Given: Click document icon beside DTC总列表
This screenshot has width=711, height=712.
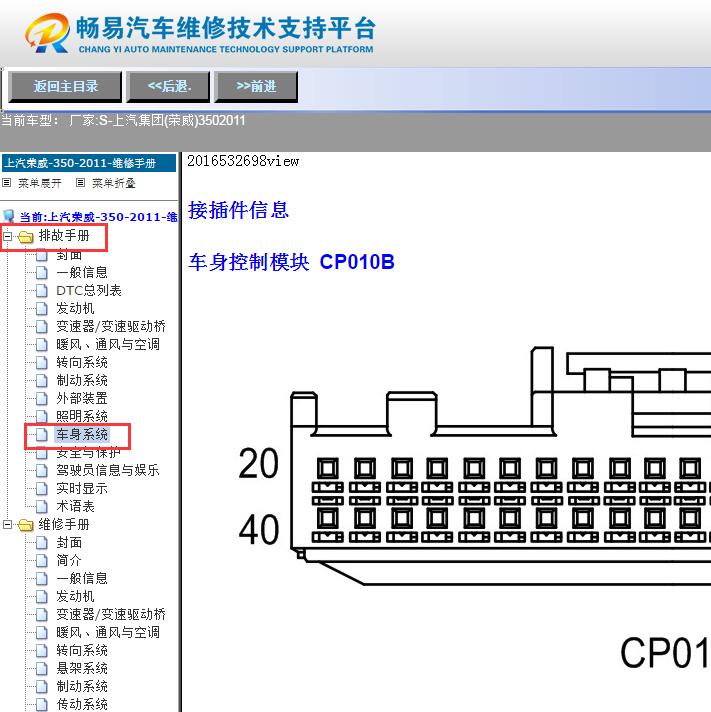Looking at the screenshot, I should pyautogui.click(x=41, y=291).
